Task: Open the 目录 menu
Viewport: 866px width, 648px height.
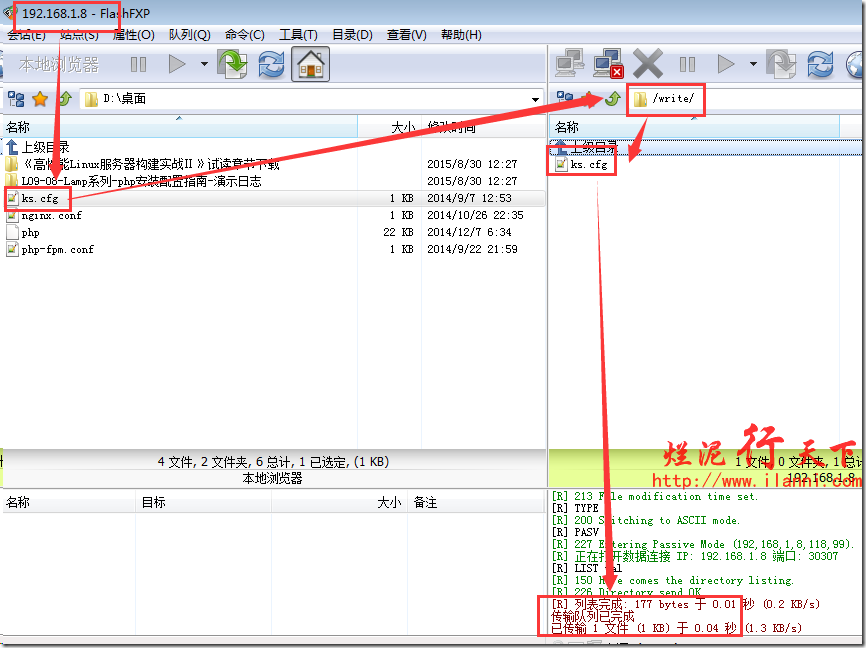Action: [x=352, y=35]
